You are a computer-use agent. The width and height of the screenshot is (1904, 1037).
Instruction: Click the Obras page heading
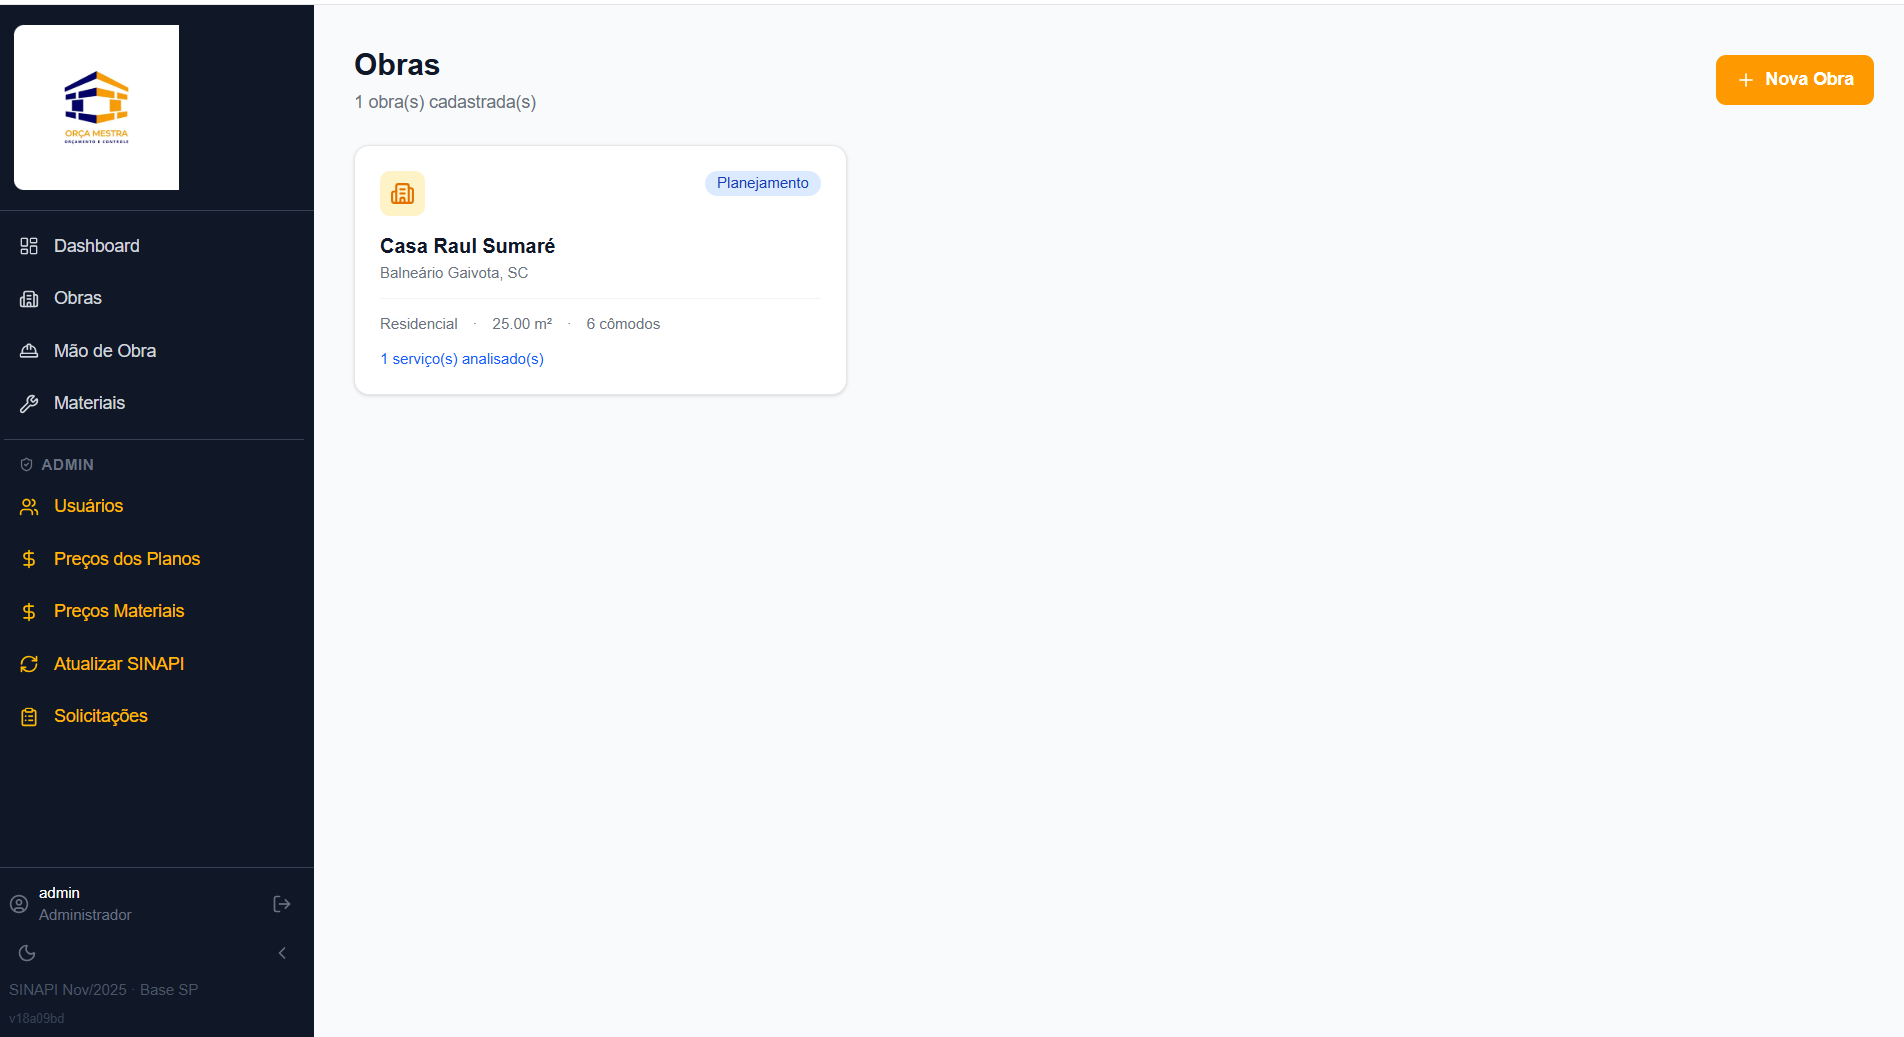coord(397,65)
